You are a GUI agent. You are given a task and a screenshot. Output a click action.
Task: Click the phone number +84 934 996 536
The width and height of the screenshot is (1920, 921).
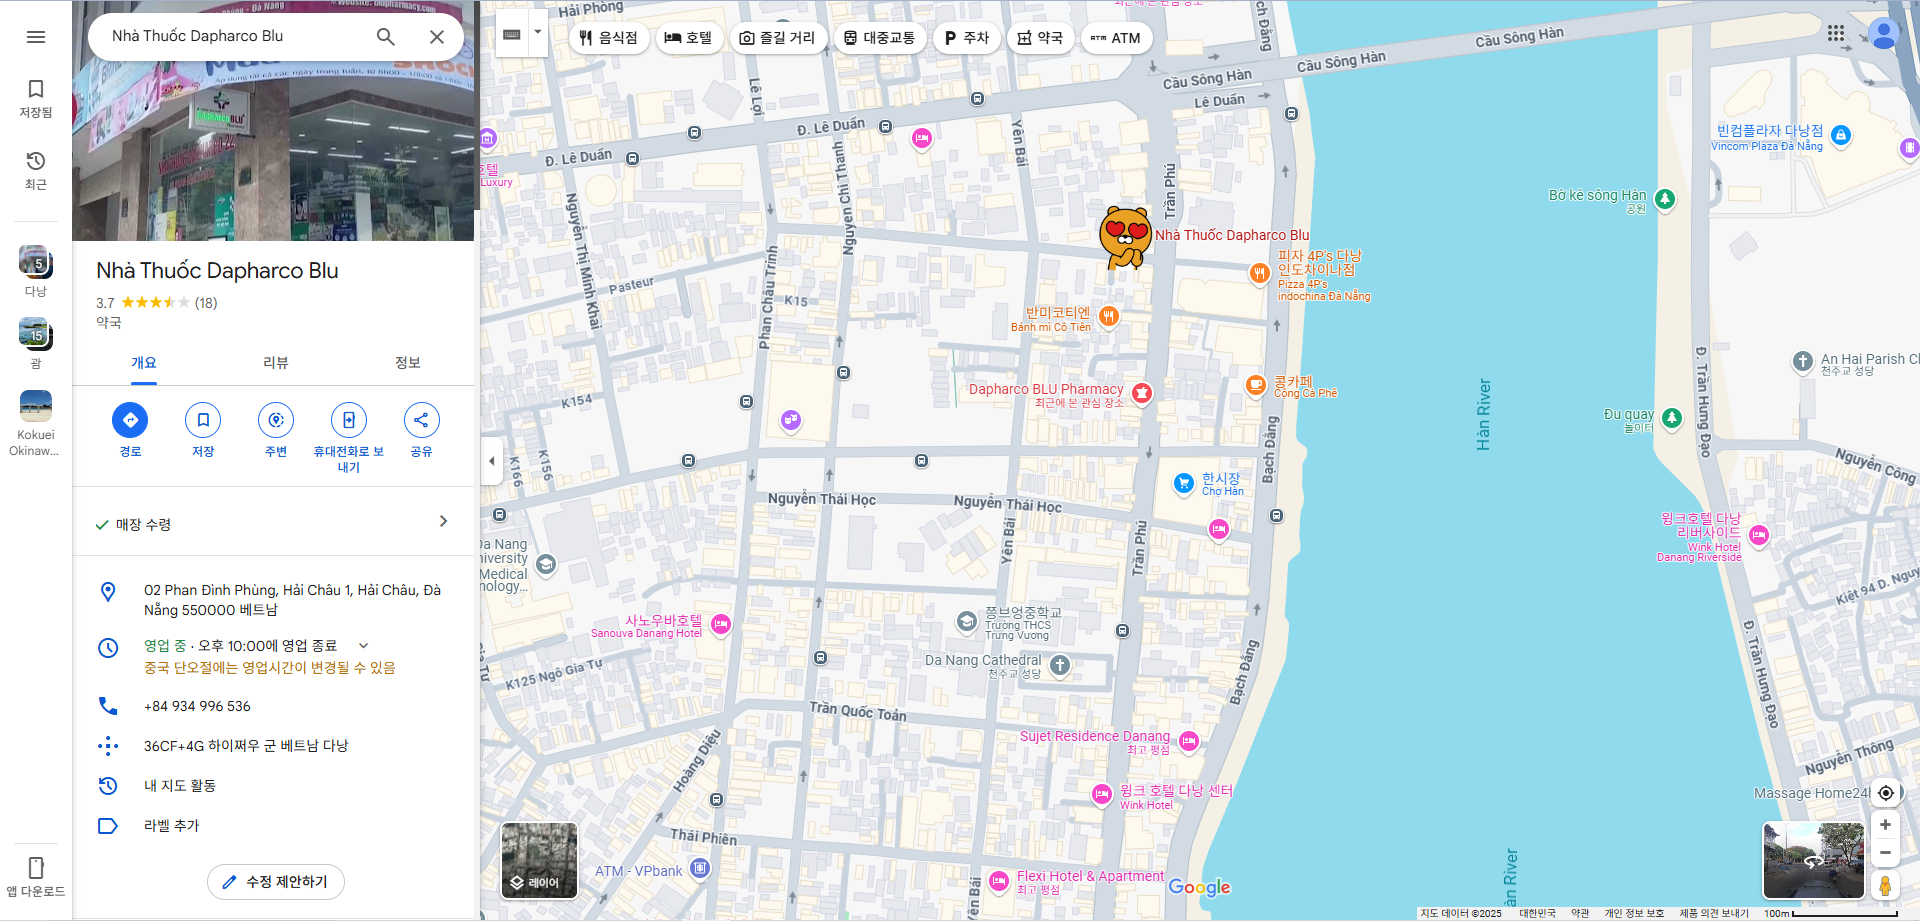(197, 706)
